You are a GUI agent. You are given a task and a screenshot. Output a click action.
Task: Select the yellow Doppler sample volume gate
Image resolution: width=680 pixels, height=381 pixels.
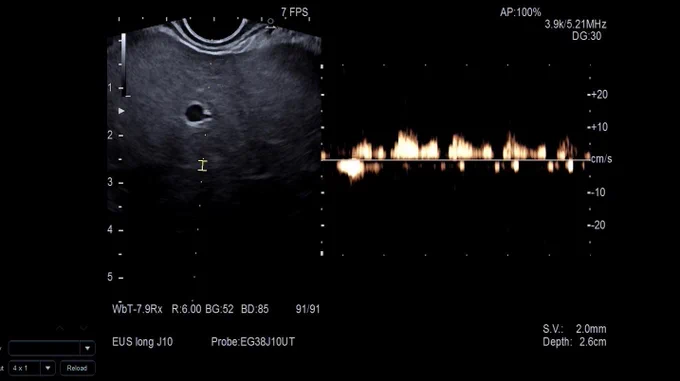pos(203,165)
